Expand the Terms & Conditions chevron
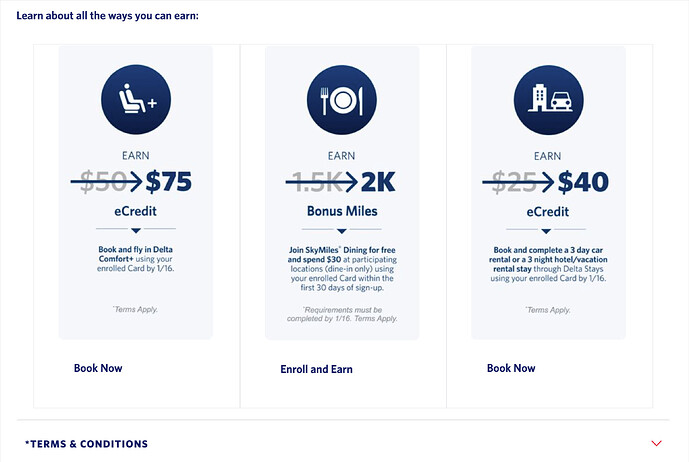Screen dimensions: 689x462 click(x=656, y=443)
